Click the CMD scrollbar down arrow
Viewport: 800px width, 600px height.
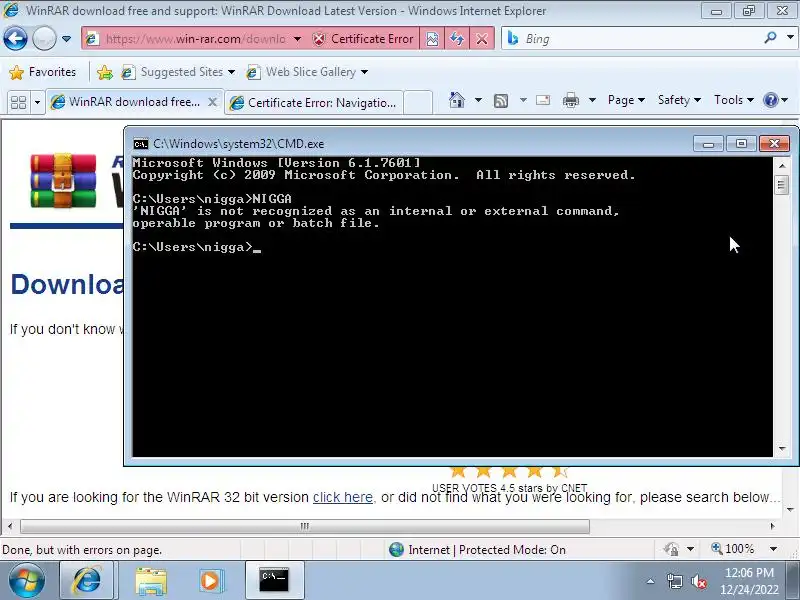[782, 449]
